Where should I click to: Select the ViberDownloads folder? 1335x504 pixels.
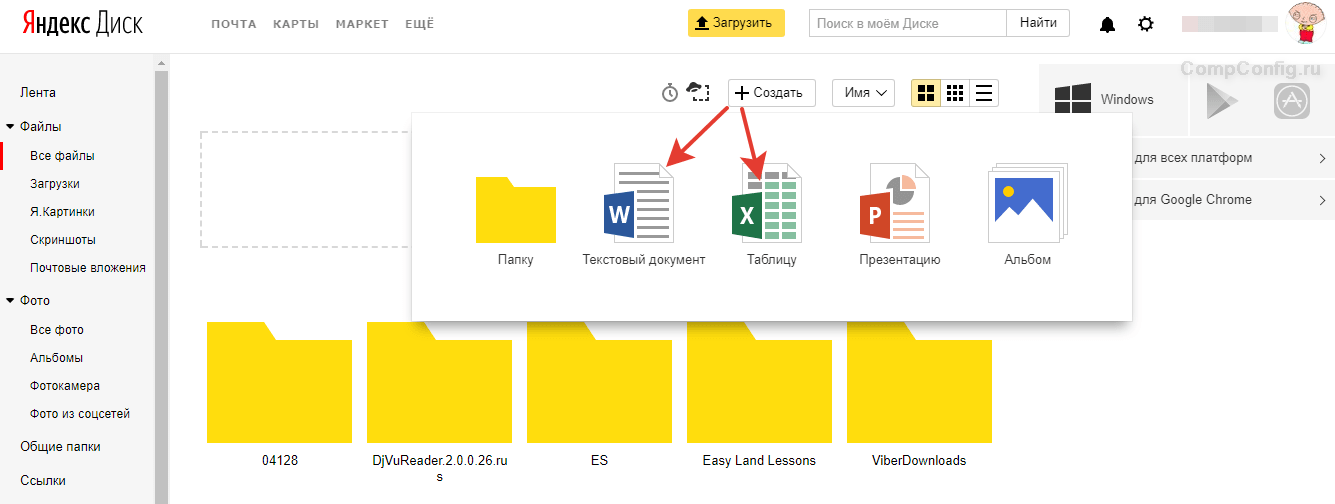[919, 382]
